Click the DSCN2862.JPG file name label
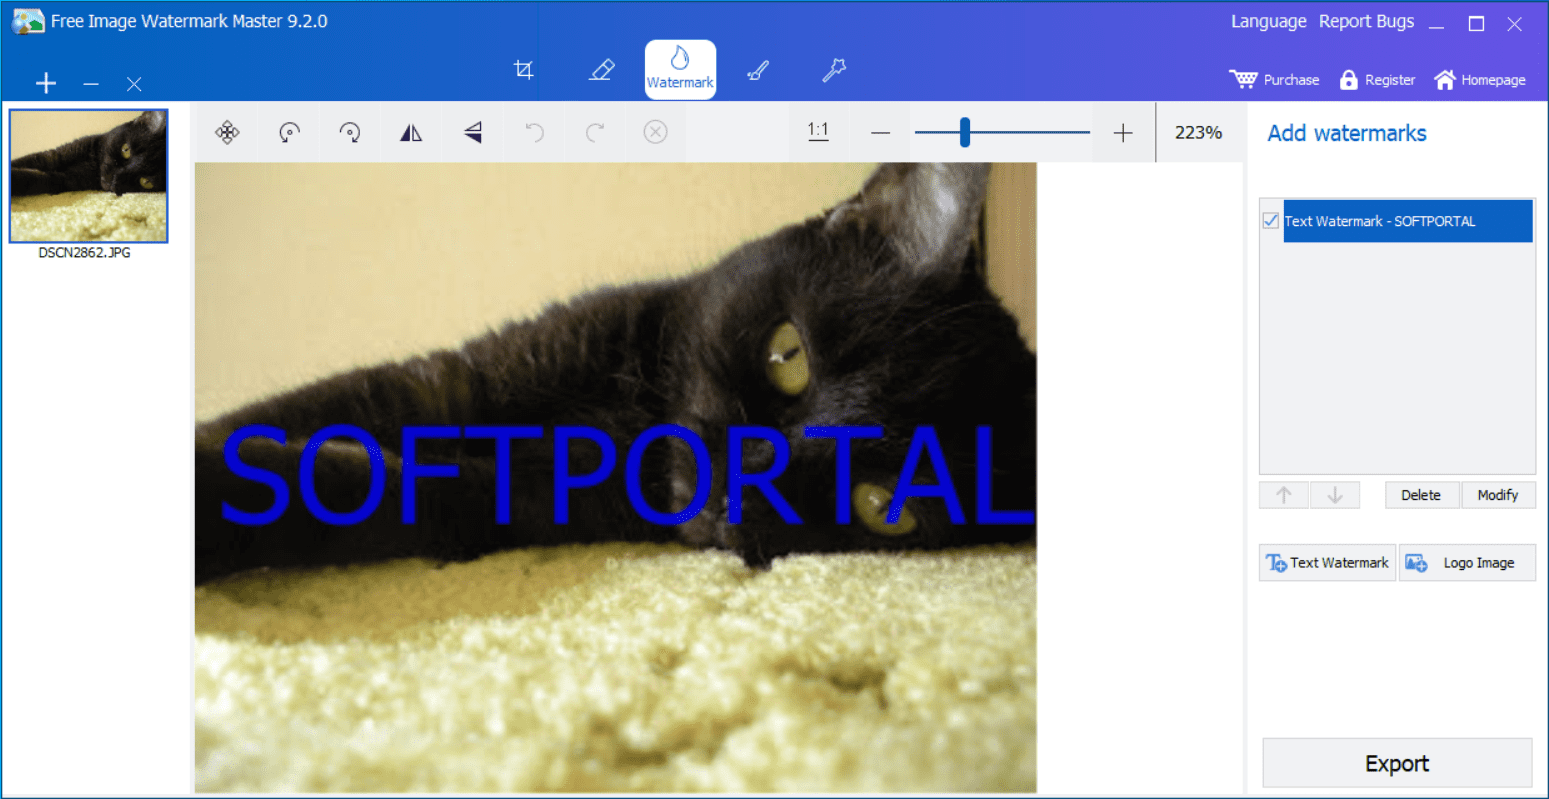The image size is (1549, 799). click(x=85, y=253)
